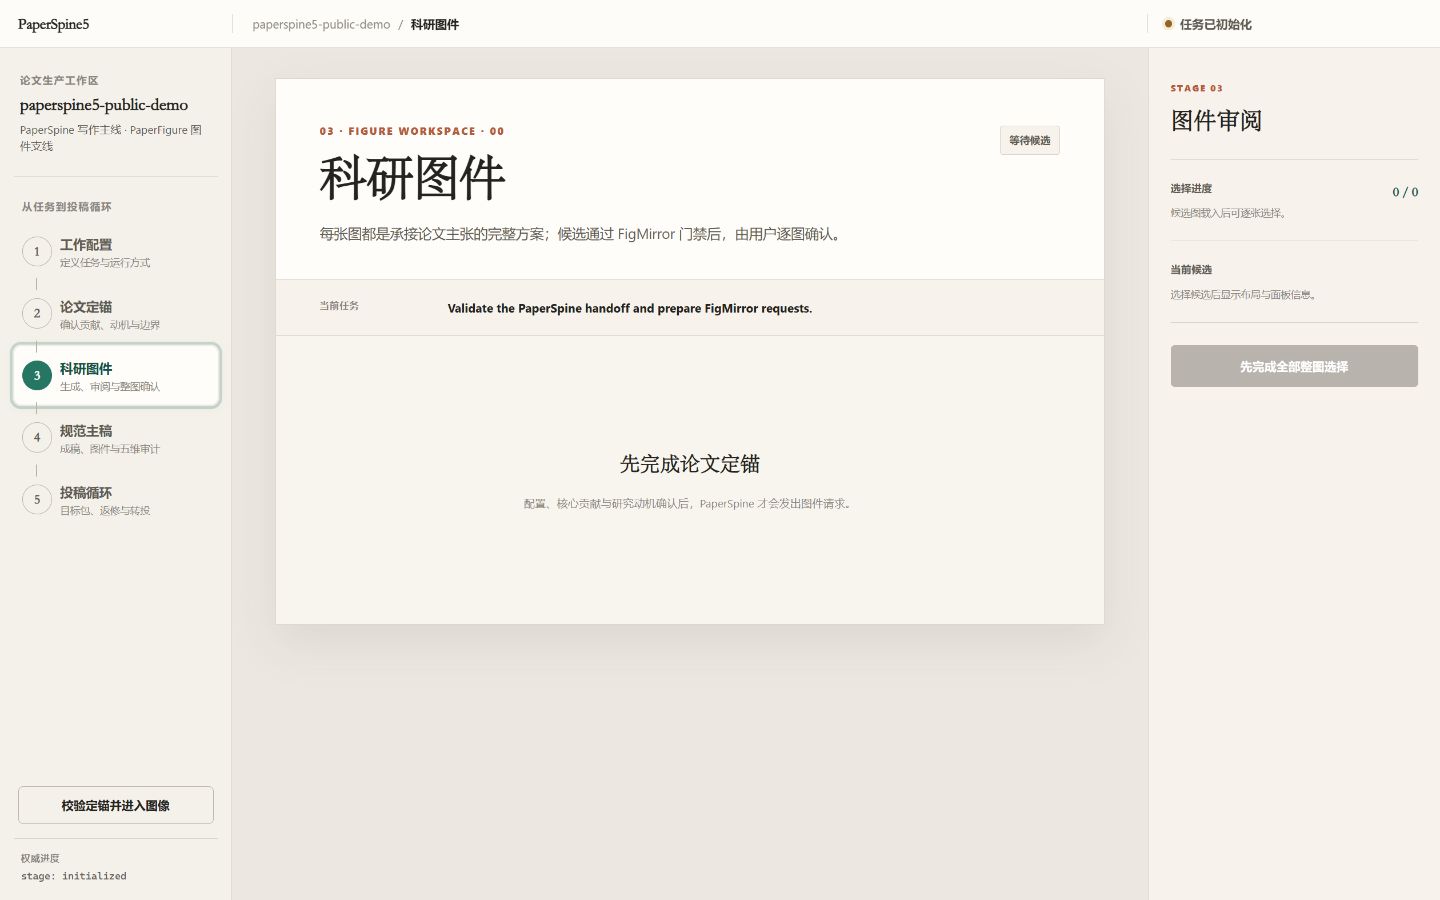Click the 权威进度 label
The width and height of the screenshot is (1440, 900).
[40, 858]
